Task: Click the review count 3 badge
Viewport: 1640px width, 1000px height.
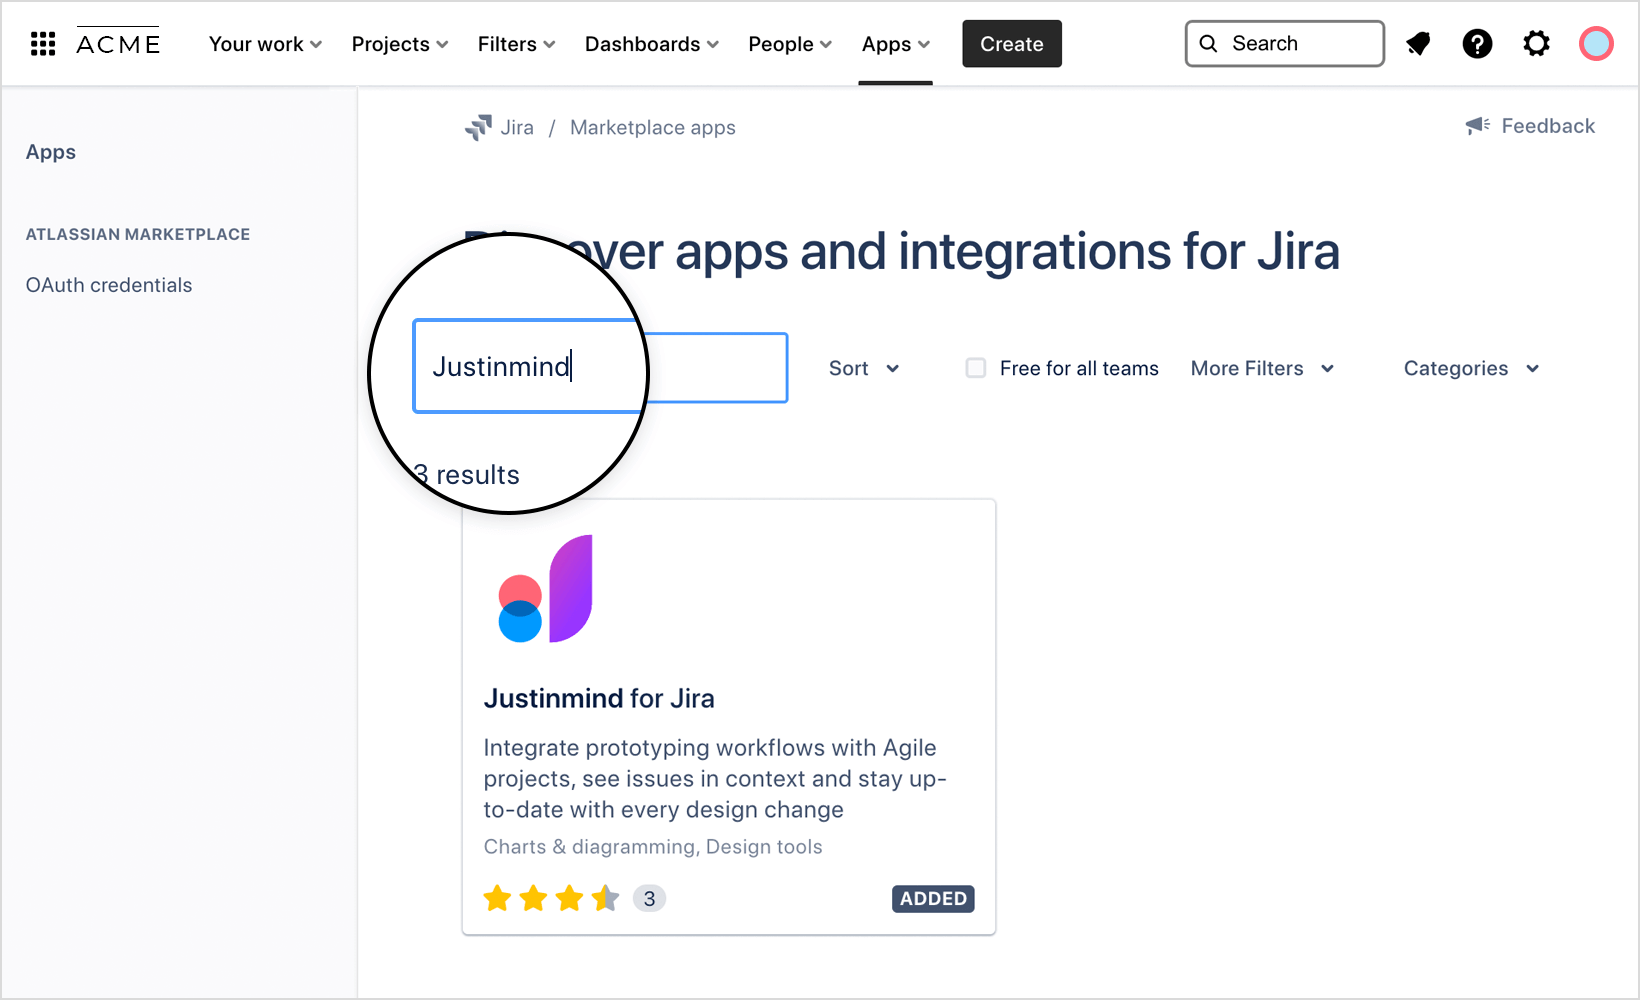Action: (649, 898)
